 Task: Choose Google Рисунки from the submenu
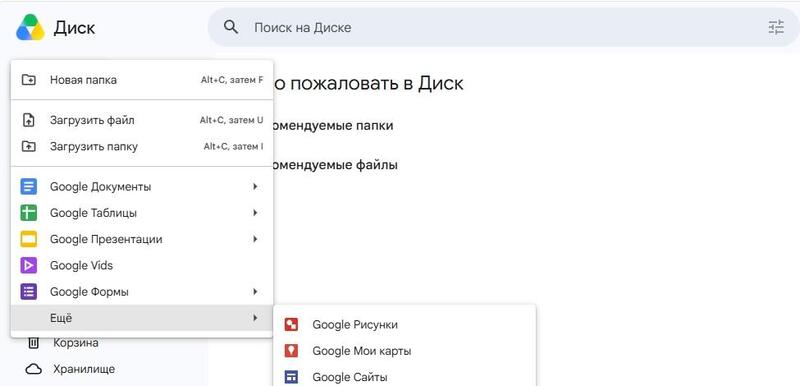405,324
